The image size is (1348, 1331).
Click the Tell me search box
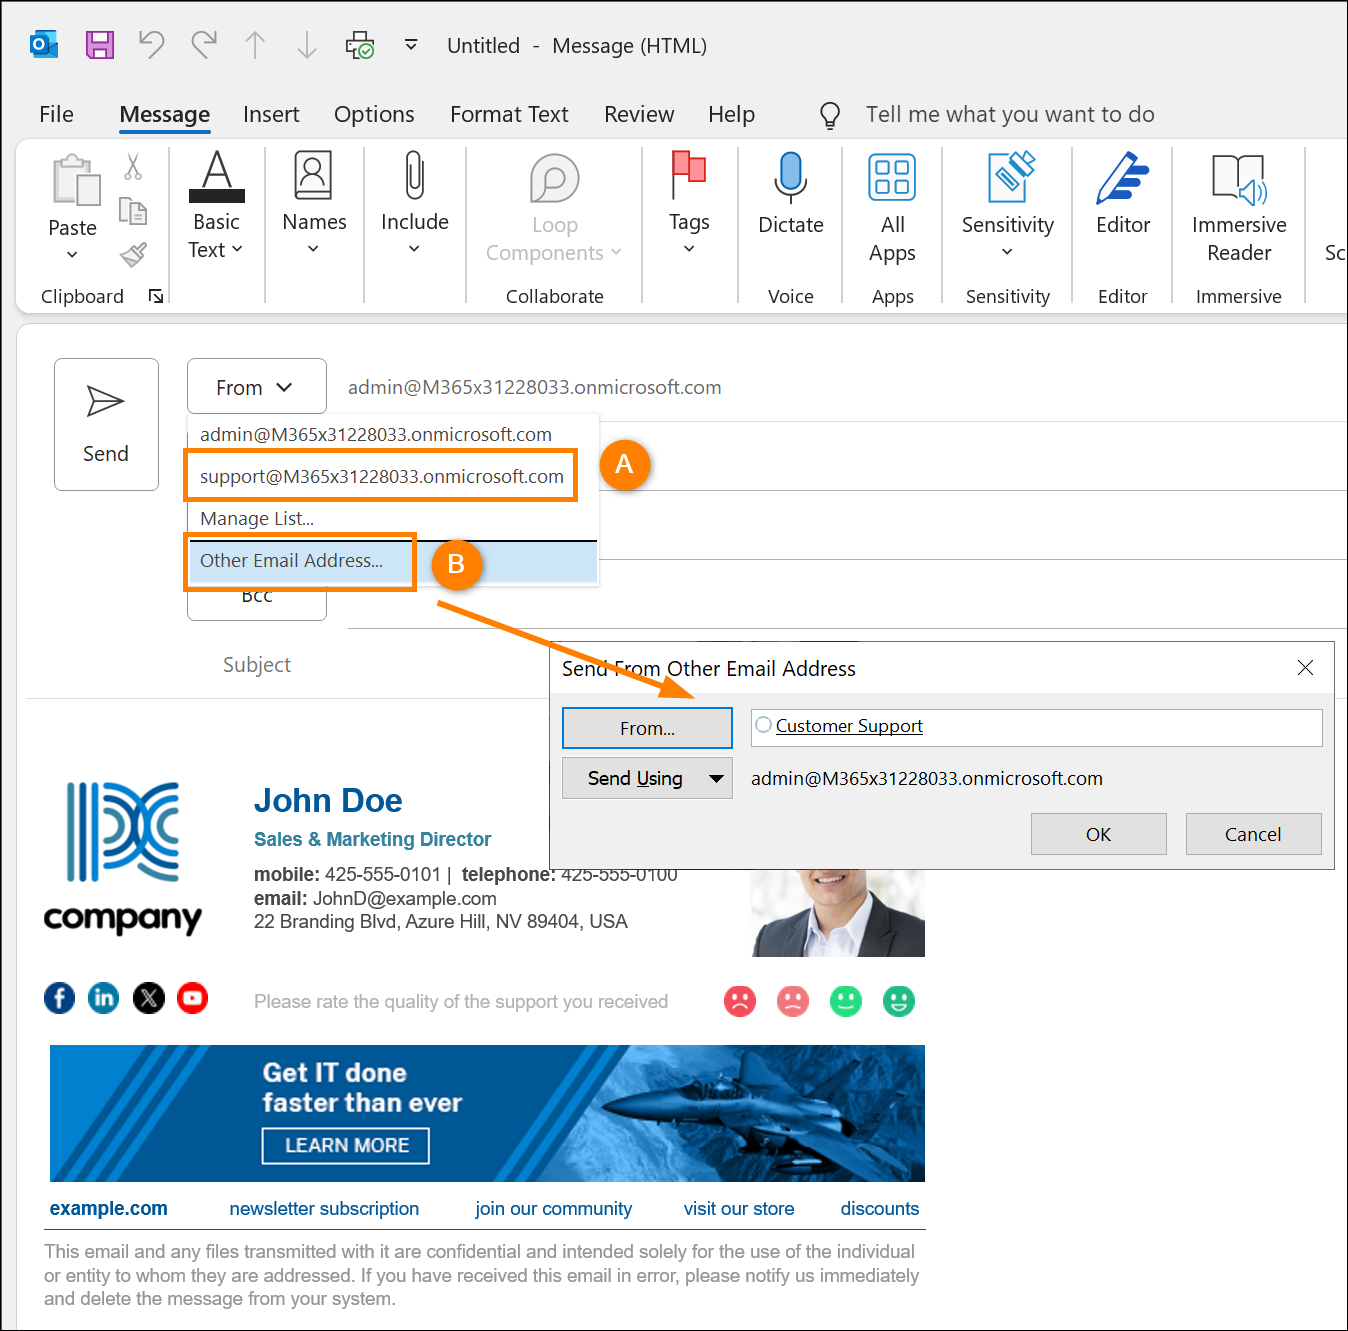click(1009, 115)
